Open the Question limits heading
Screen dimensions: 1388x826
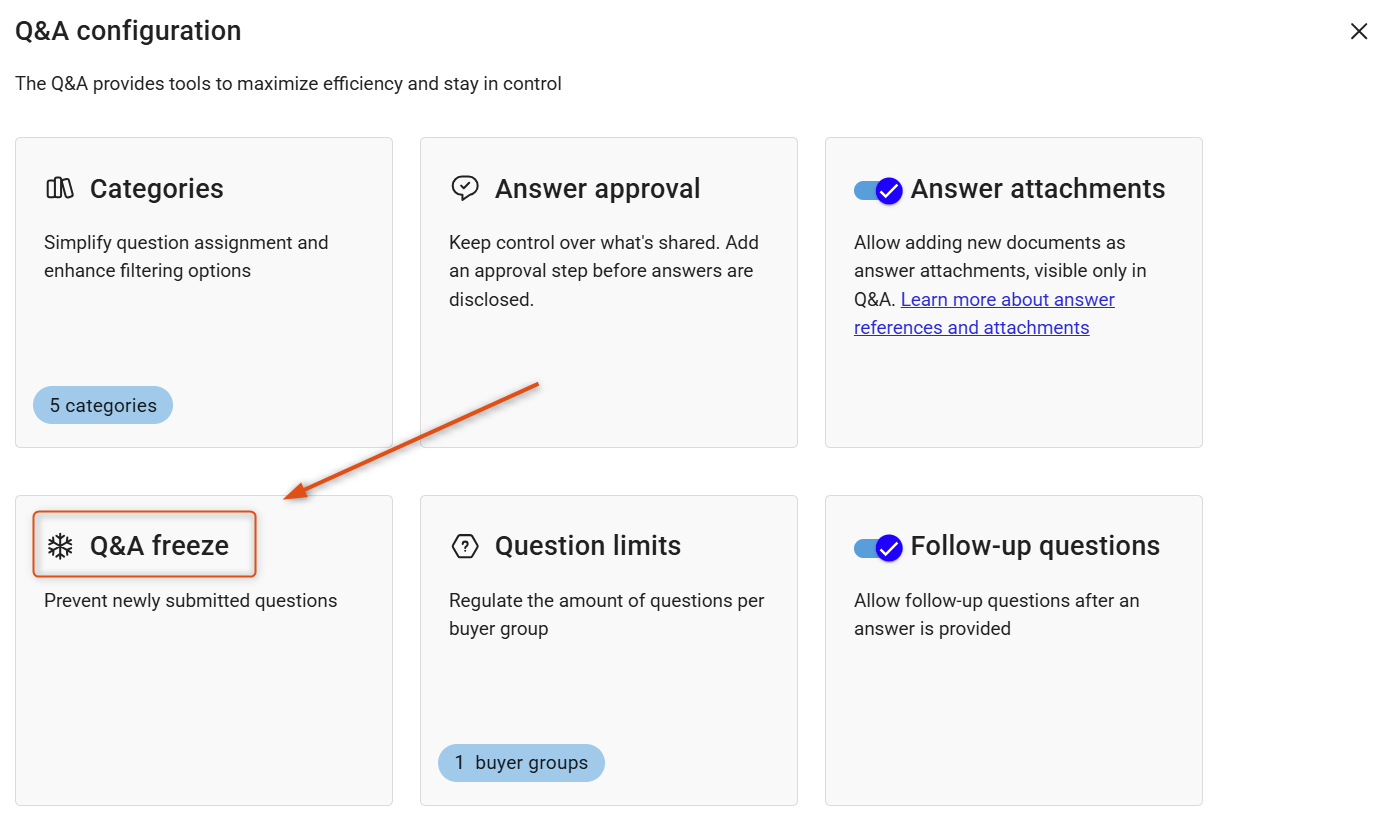click(588, 546)
